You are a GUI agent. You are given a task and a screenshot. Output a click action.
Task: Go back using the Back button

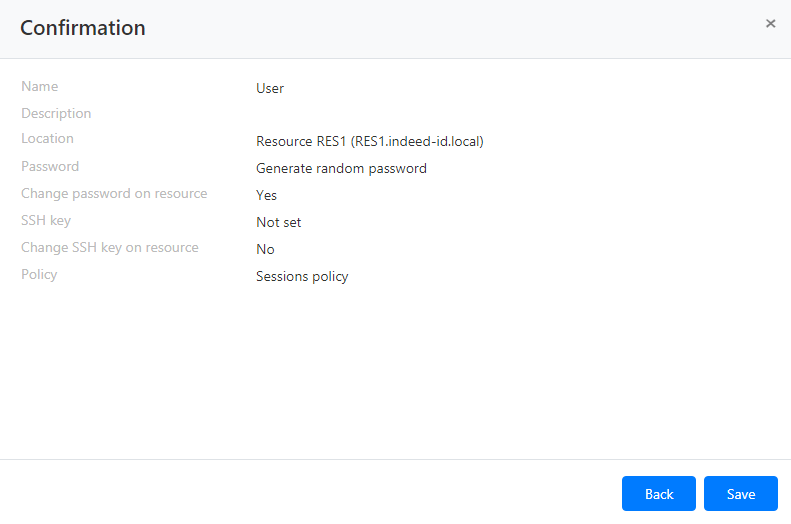click(x=659, y=494)
